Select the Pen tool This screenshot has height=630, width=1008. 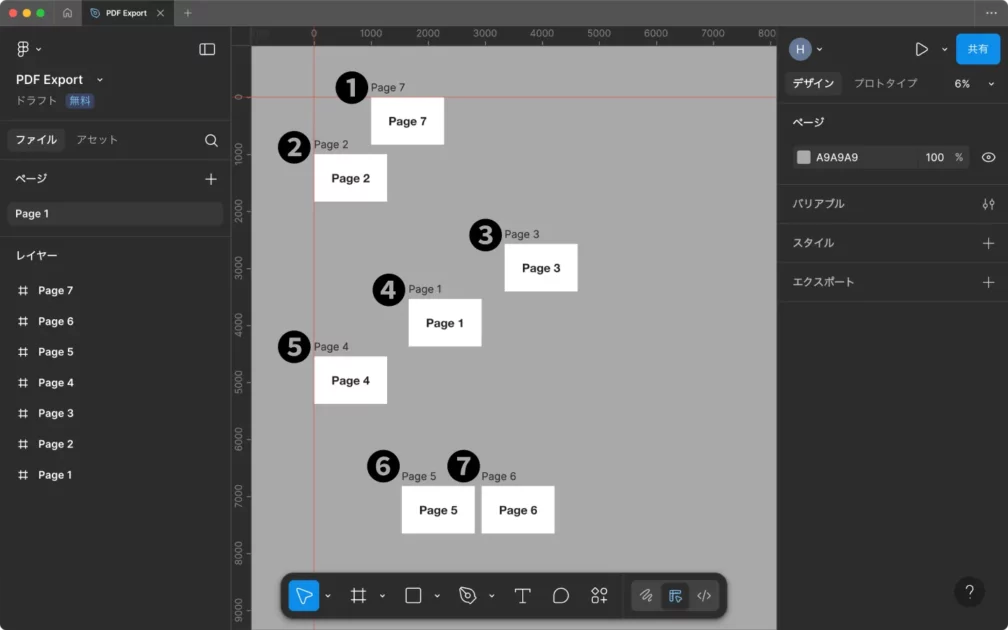click(467, 596)
